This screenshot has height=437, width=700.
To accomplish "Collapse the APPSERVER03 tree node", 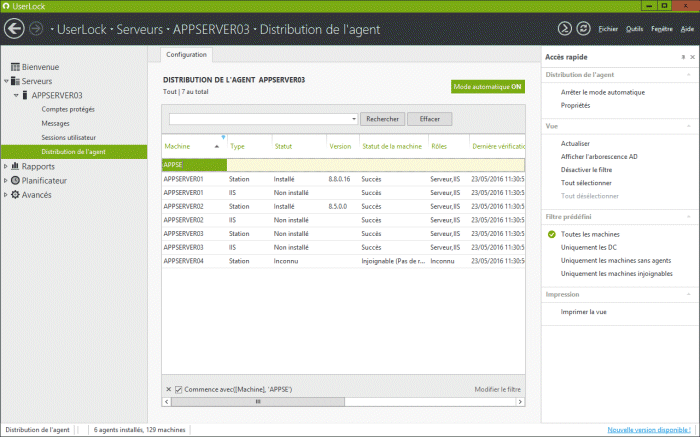I will pyautogui.click(x=16, y=95).
